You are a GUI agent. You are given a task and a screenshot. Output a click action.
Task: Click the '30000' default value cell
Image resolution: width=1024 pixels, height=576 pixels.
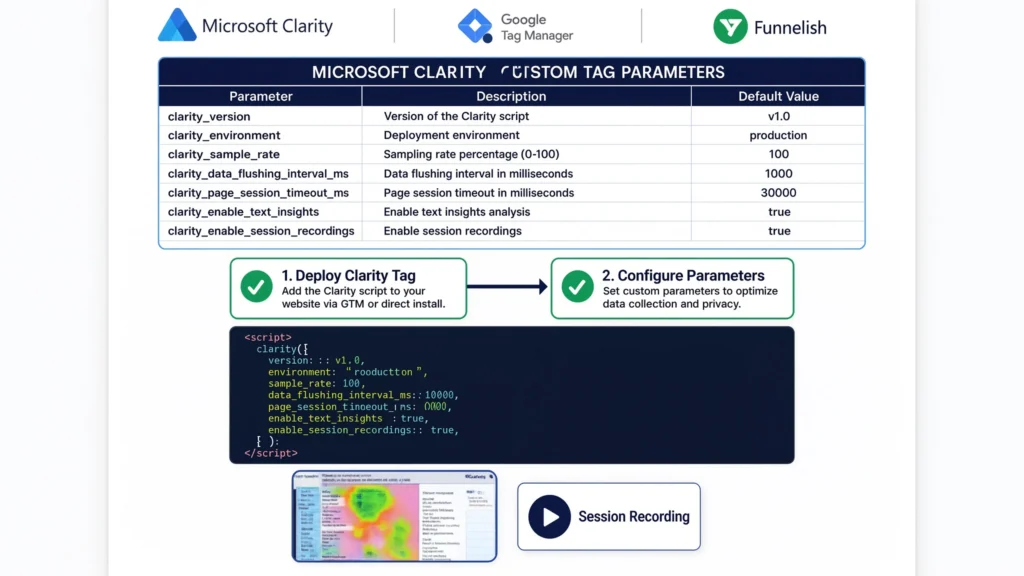(778, 193)
